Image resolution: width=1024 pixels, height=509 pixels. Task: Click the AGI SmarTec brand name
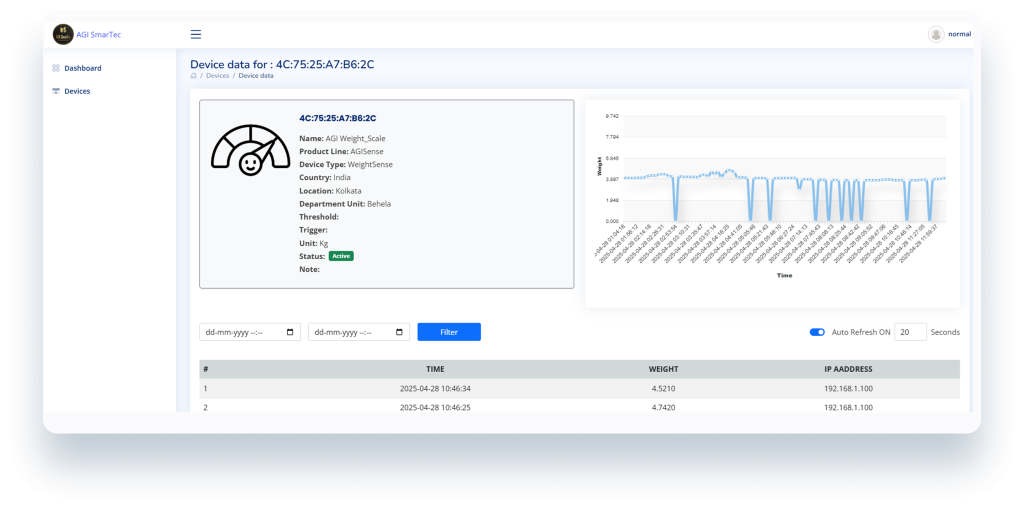[x=99, y=35]
